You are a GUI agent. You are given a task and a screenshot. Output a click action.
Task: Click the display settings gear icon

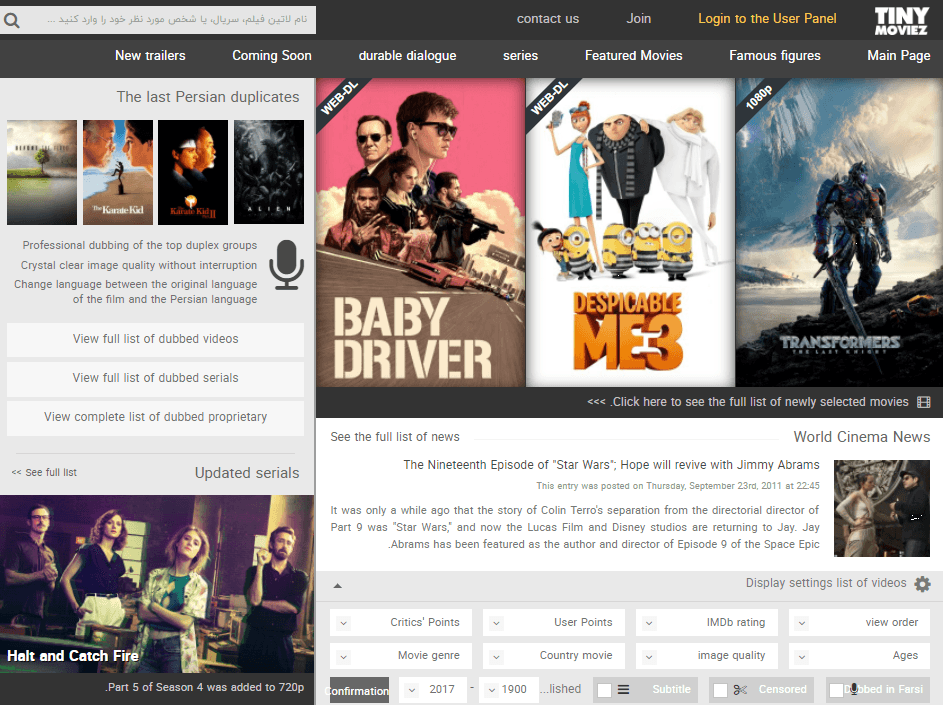coord(922,583)
